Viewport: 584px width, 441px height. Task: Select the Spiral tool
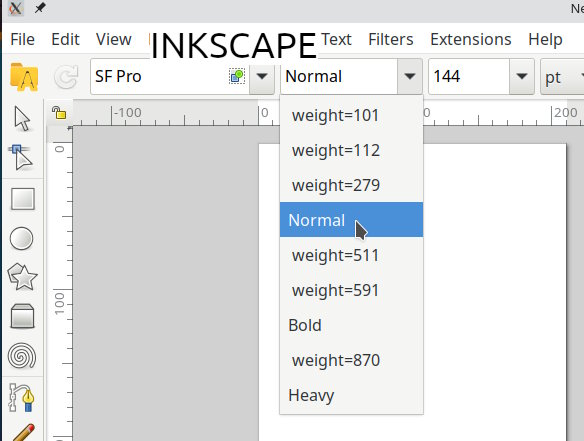point(22,356)
